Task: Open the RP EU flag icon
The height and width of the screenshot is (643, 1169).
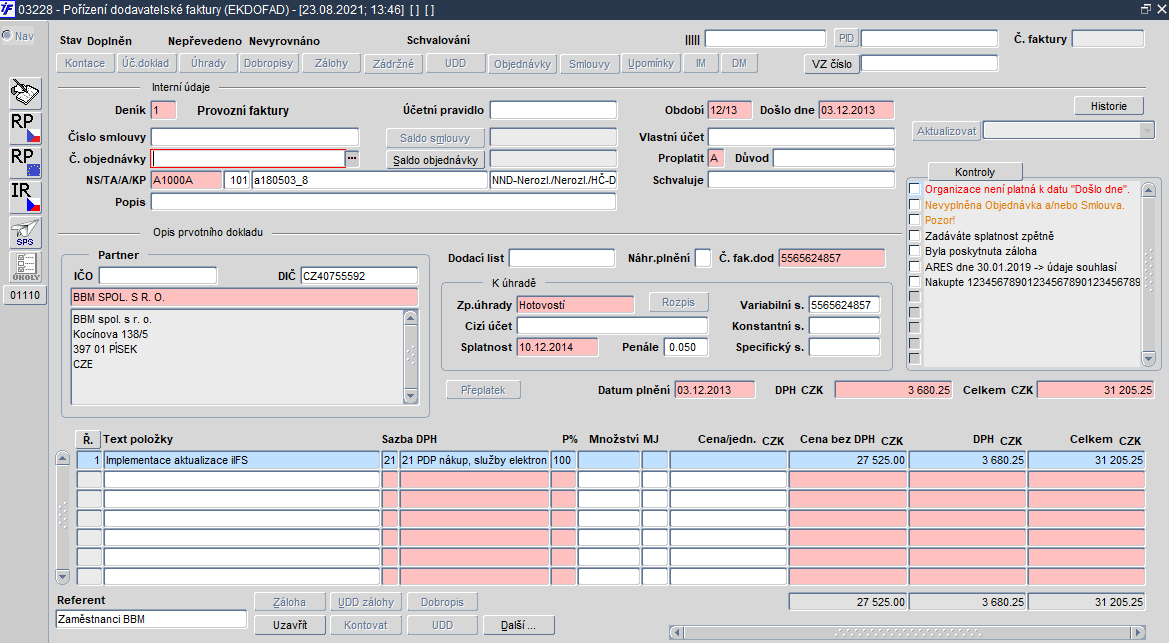Action: pyautogui.click(x=25, y=163)
